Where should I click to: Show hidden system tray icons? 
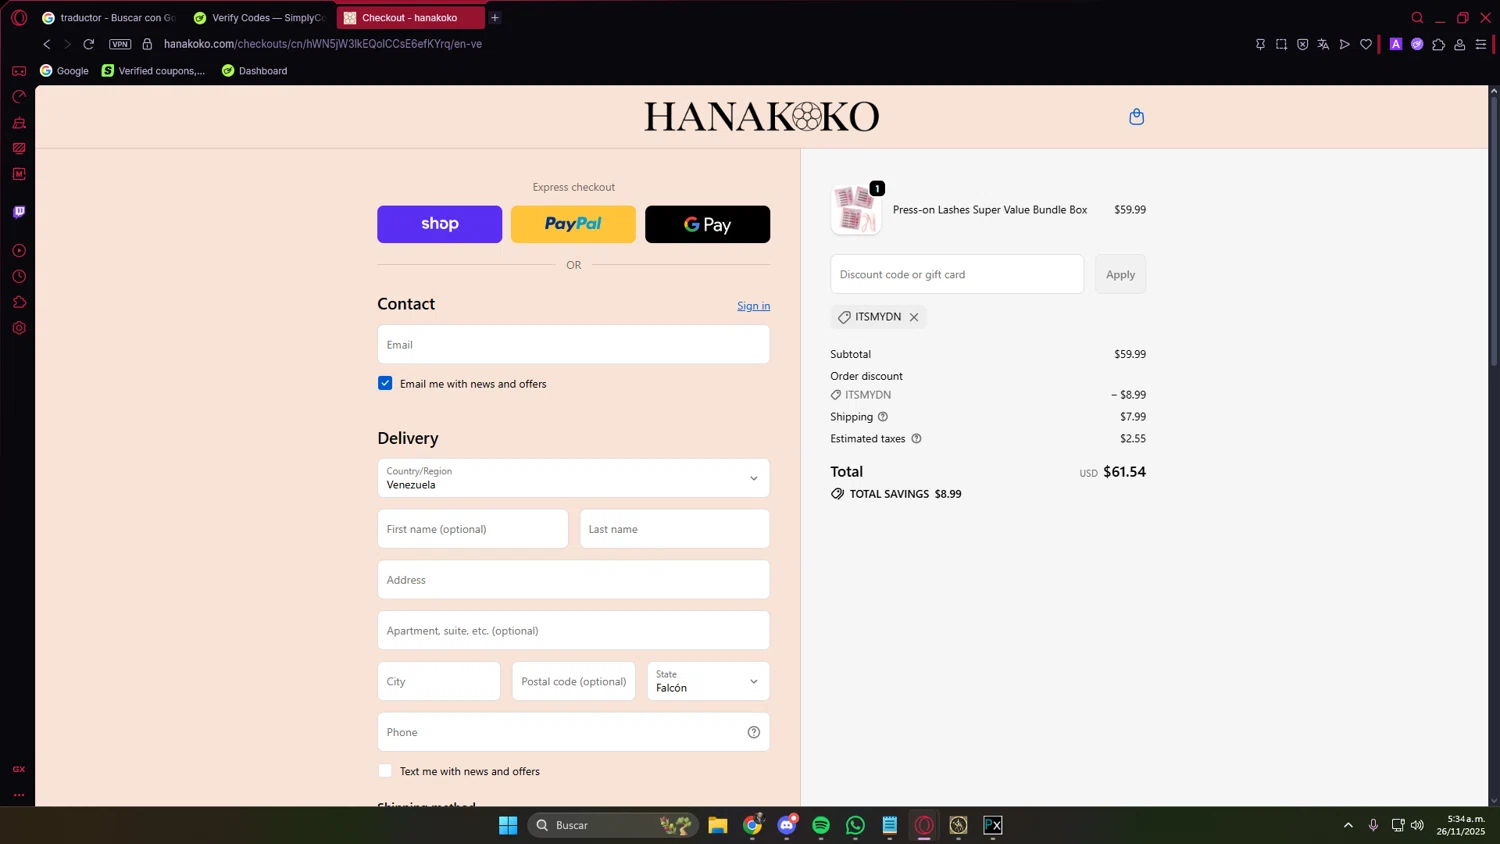click(x=1348, y=825)
